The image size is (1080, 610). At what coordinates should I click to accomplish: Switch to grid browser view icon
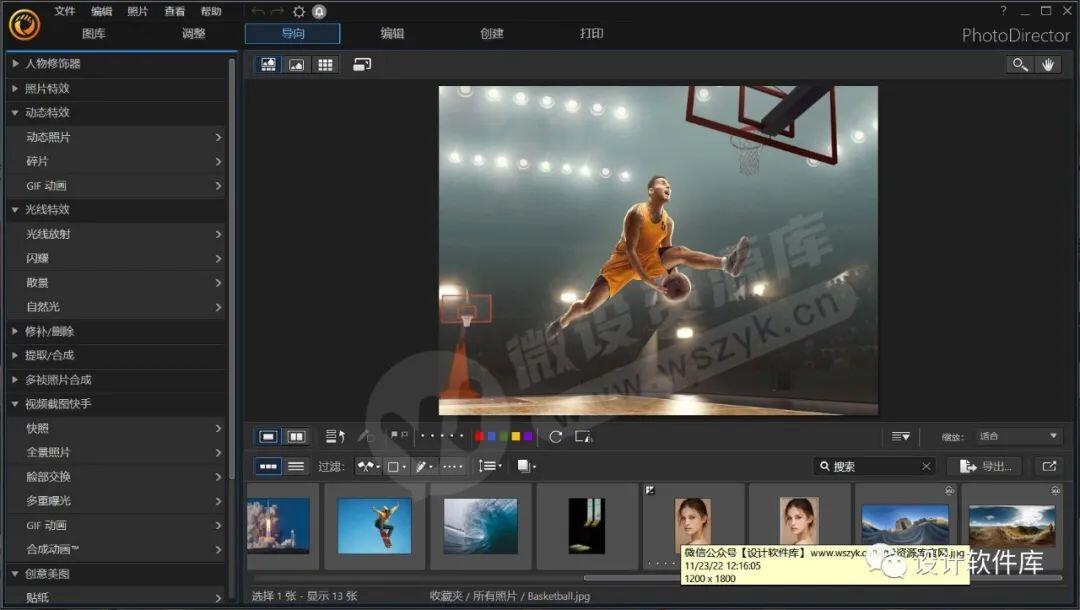click(x=325, y=64)
